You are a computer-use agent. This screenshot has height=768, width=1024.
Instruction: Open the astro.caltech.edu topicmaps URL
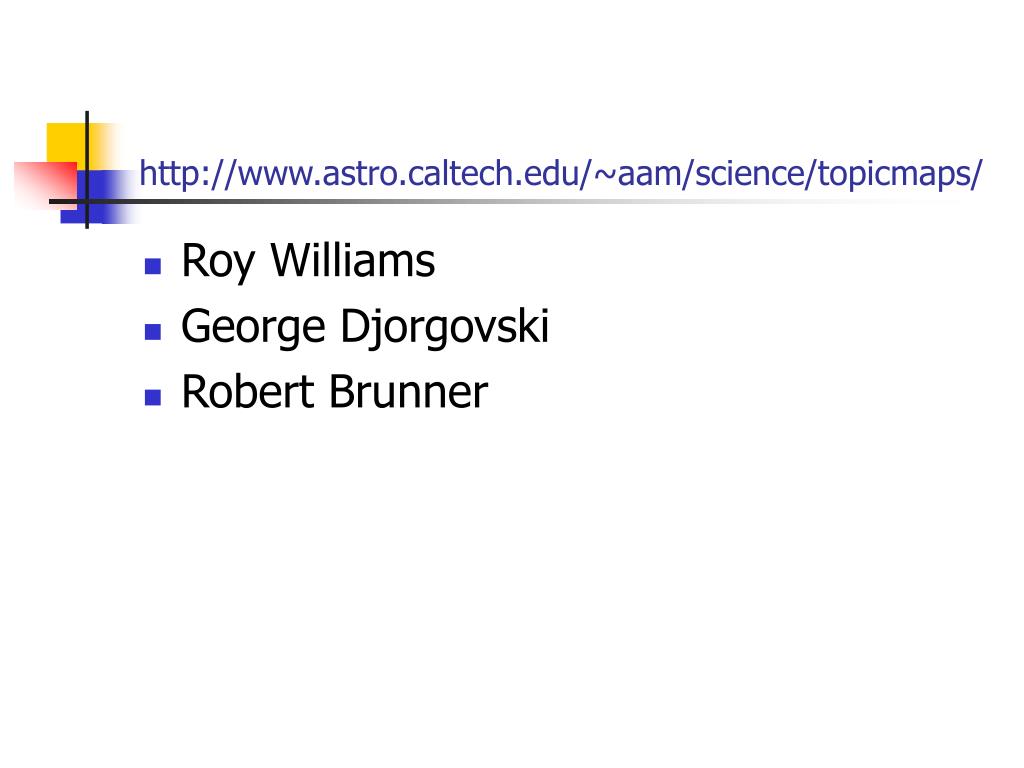[x=560, y=174]
